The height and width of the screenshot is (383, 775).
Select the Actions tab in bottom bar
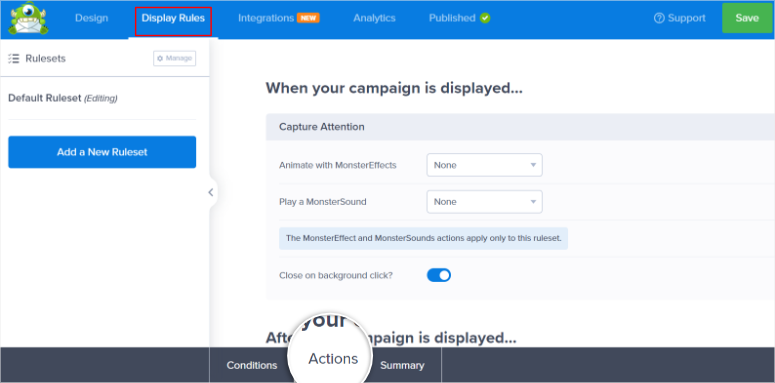[333, 359]
